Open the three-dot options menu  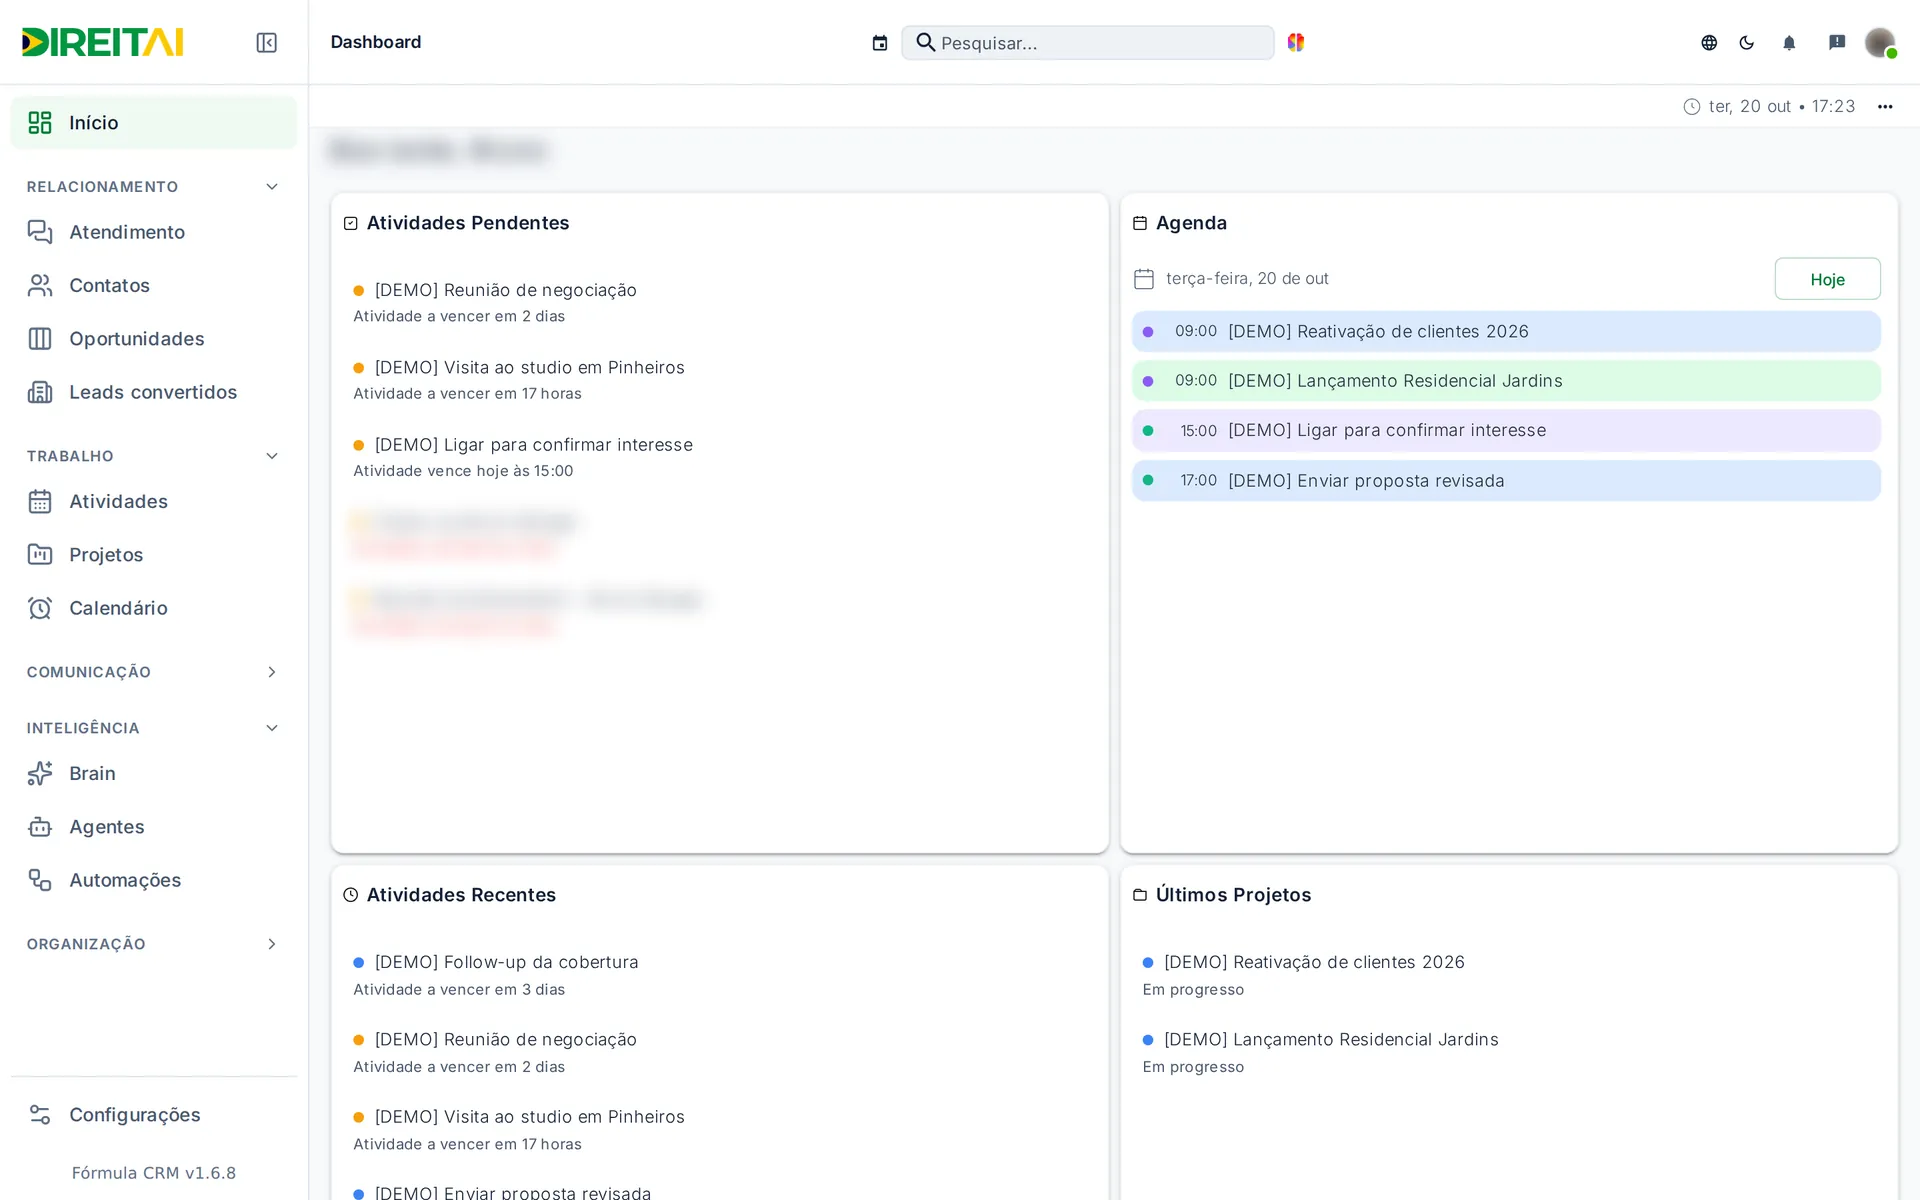(1885, 107)
